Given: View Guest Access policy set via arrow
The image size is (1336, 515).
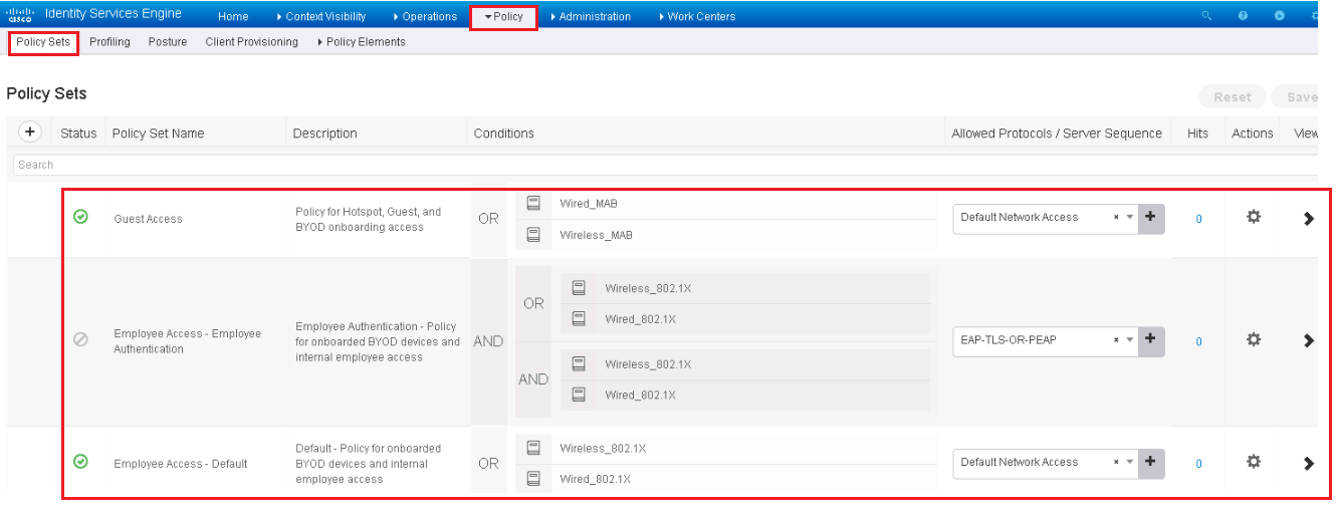Looking at the screenshot, I should coord(1308,218).
